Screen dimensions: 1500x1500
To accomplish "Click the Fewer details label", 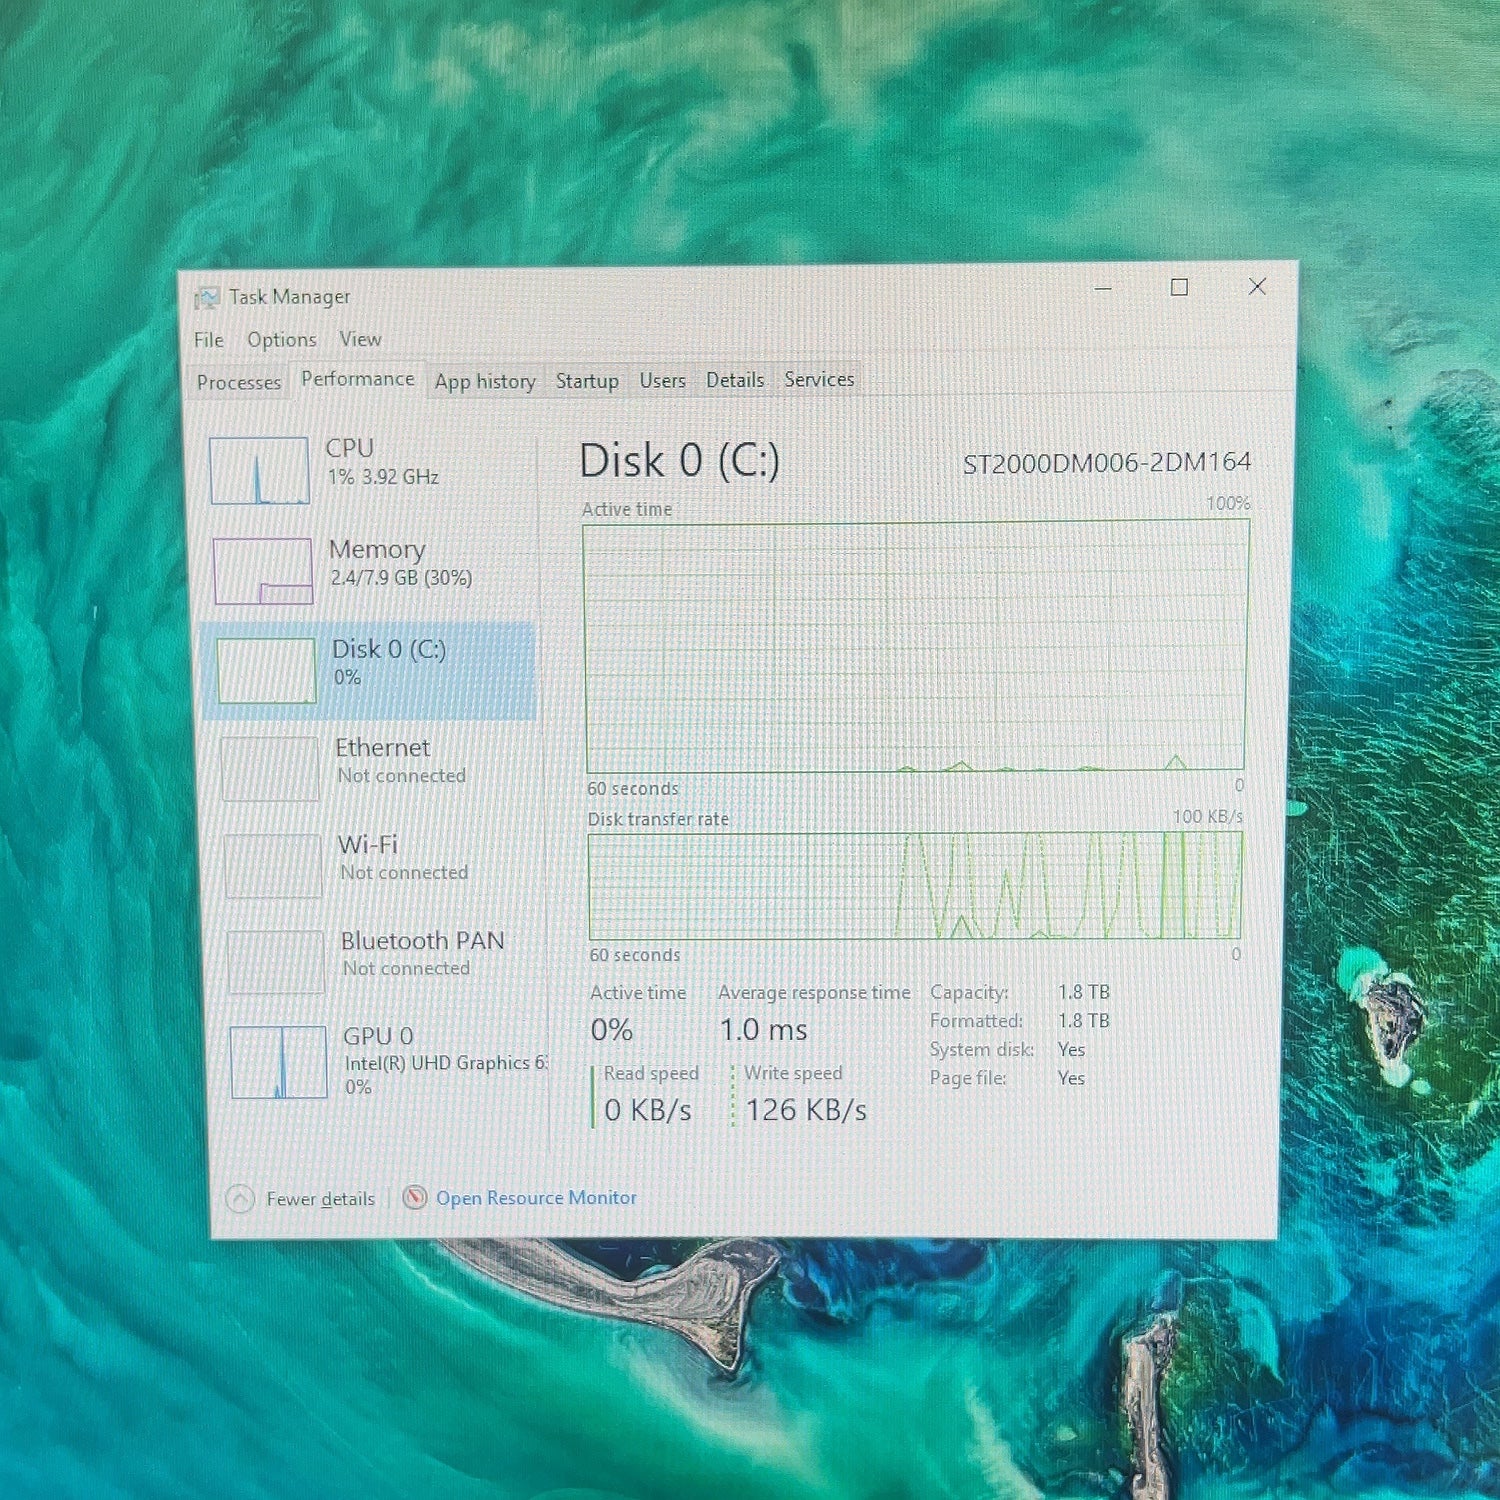I will click(x=321, y=1199).
